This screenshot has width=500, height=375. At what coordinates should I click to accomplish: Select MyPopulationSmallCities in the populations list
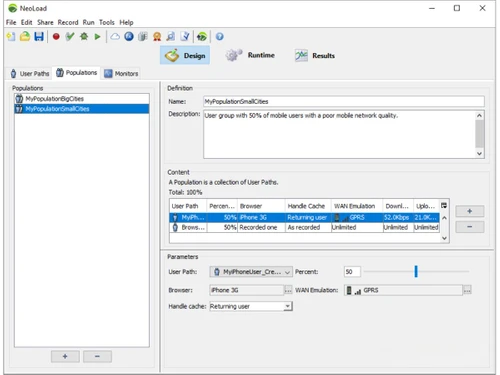pyautogui.click(x=82, y=109)
